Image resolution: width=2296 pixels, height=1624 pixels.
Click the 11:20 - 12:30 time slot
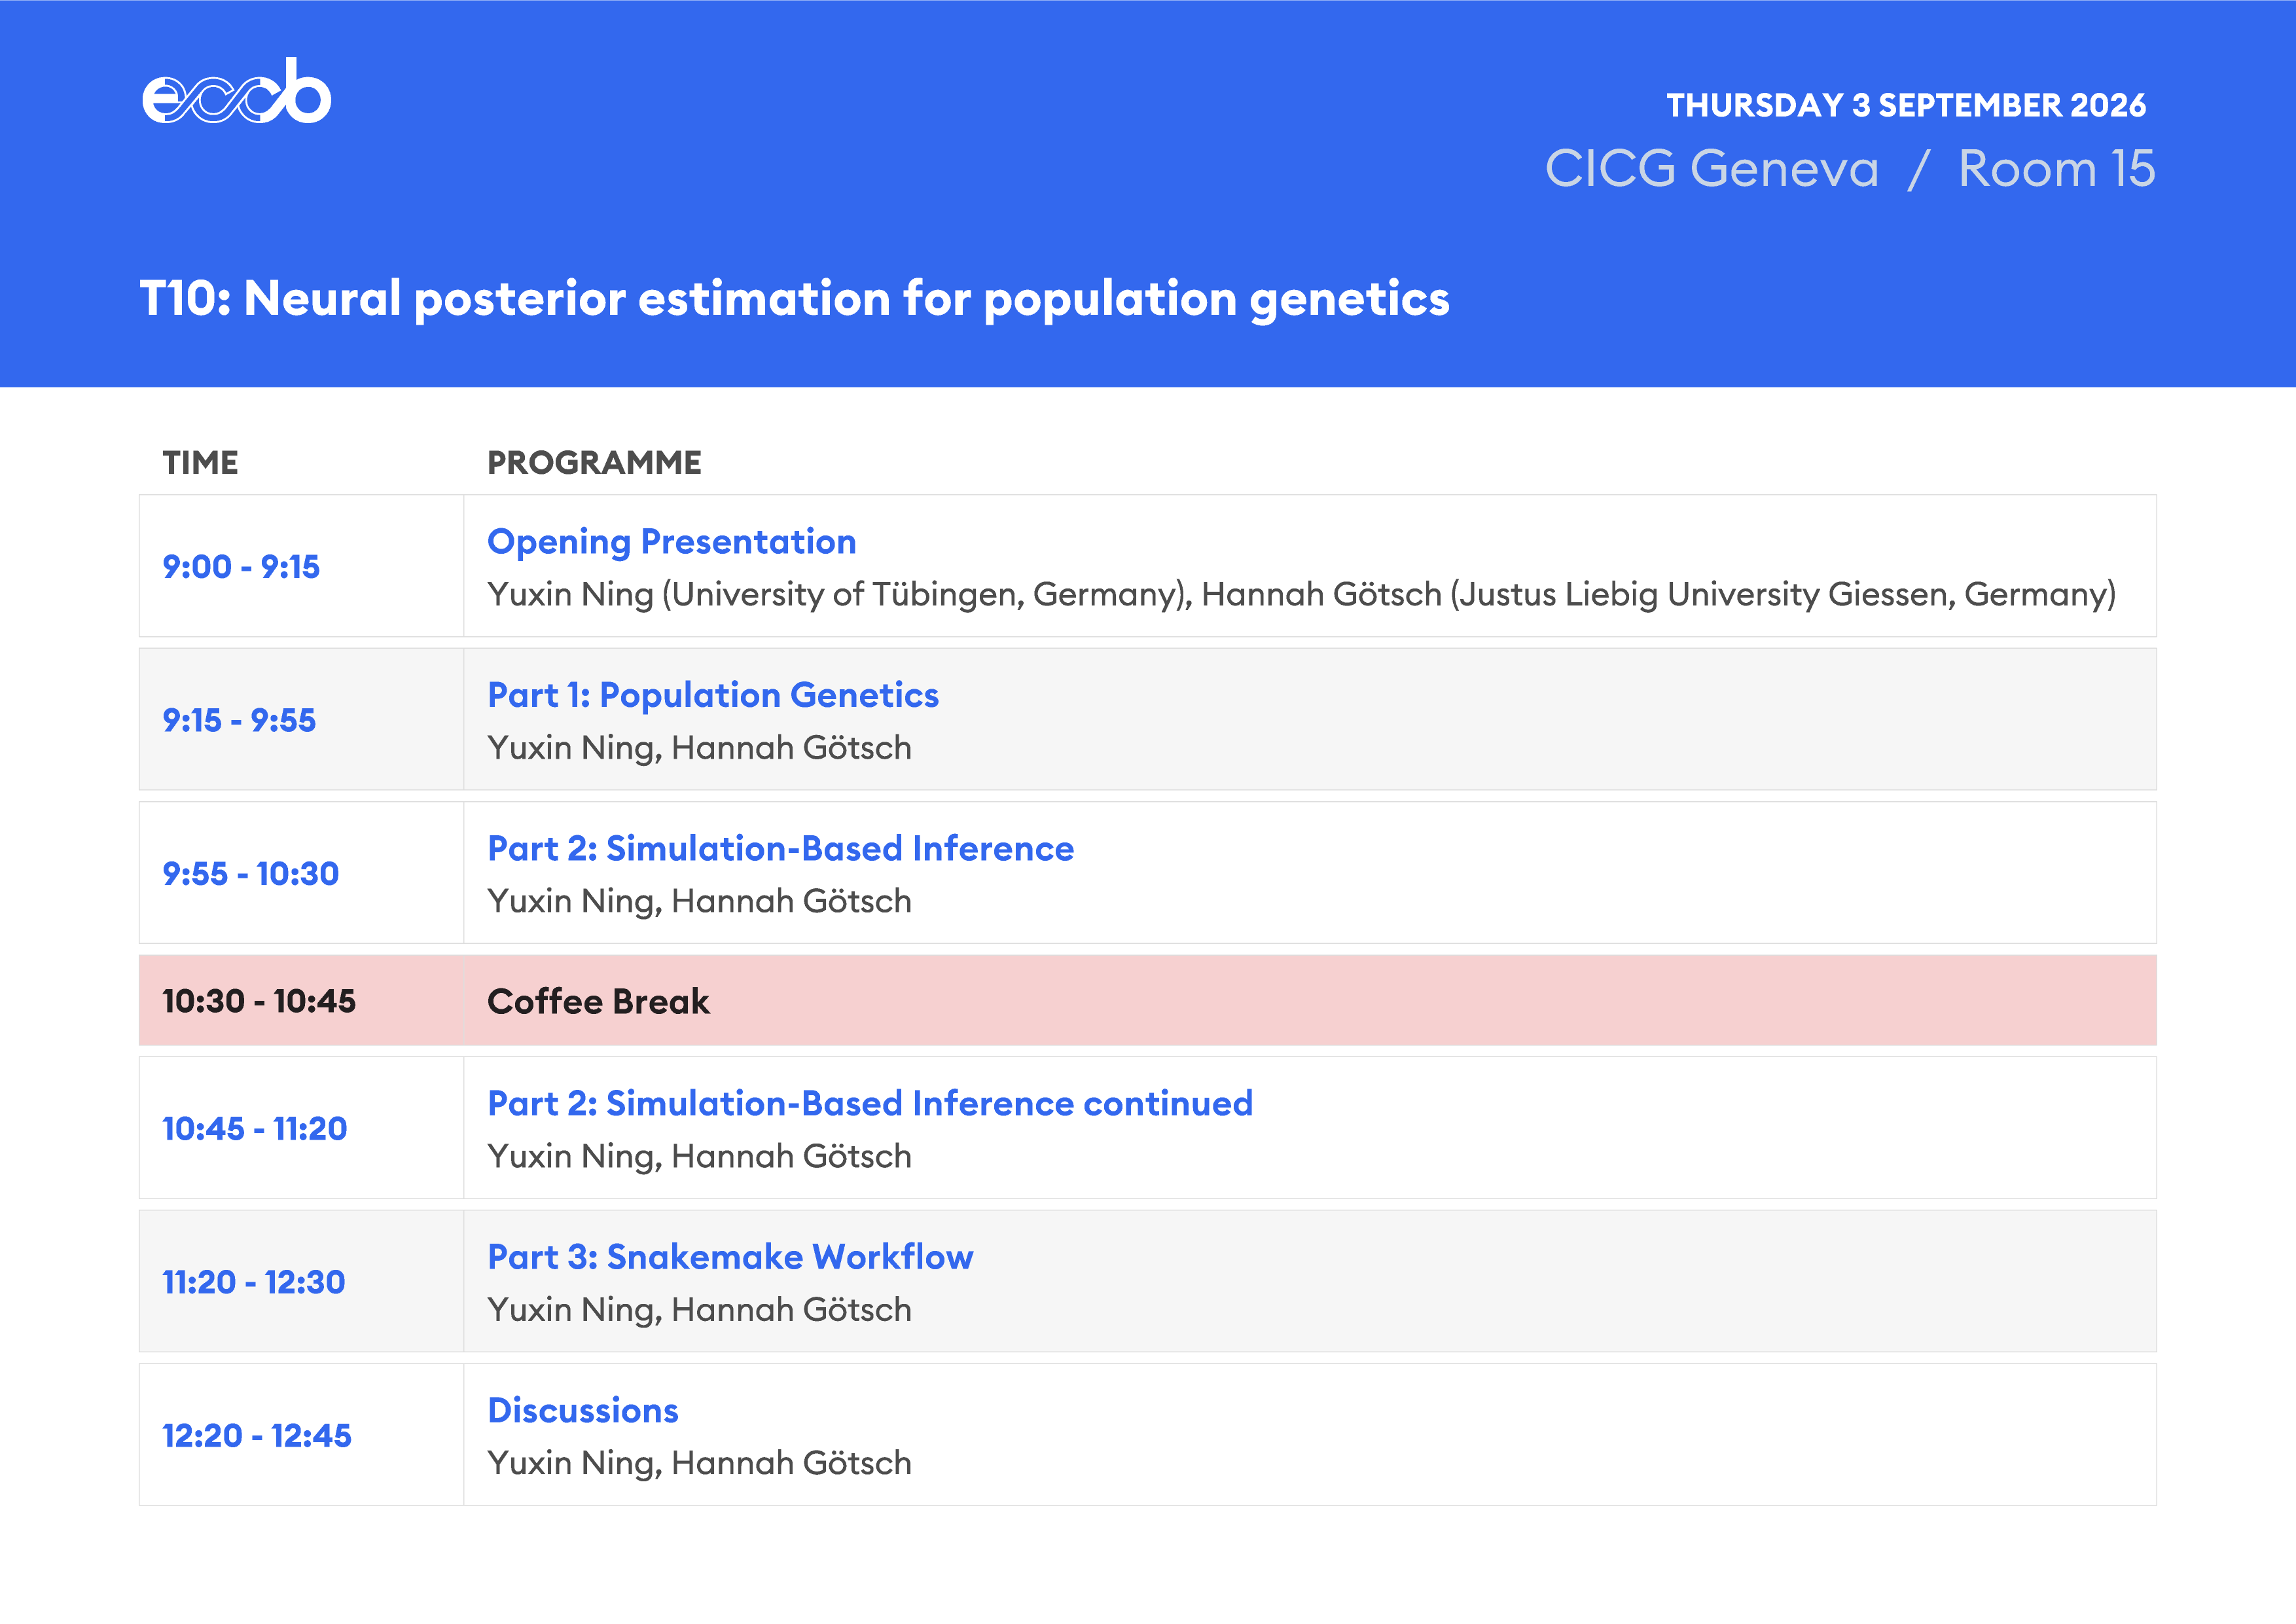[x=253, y=1282]
